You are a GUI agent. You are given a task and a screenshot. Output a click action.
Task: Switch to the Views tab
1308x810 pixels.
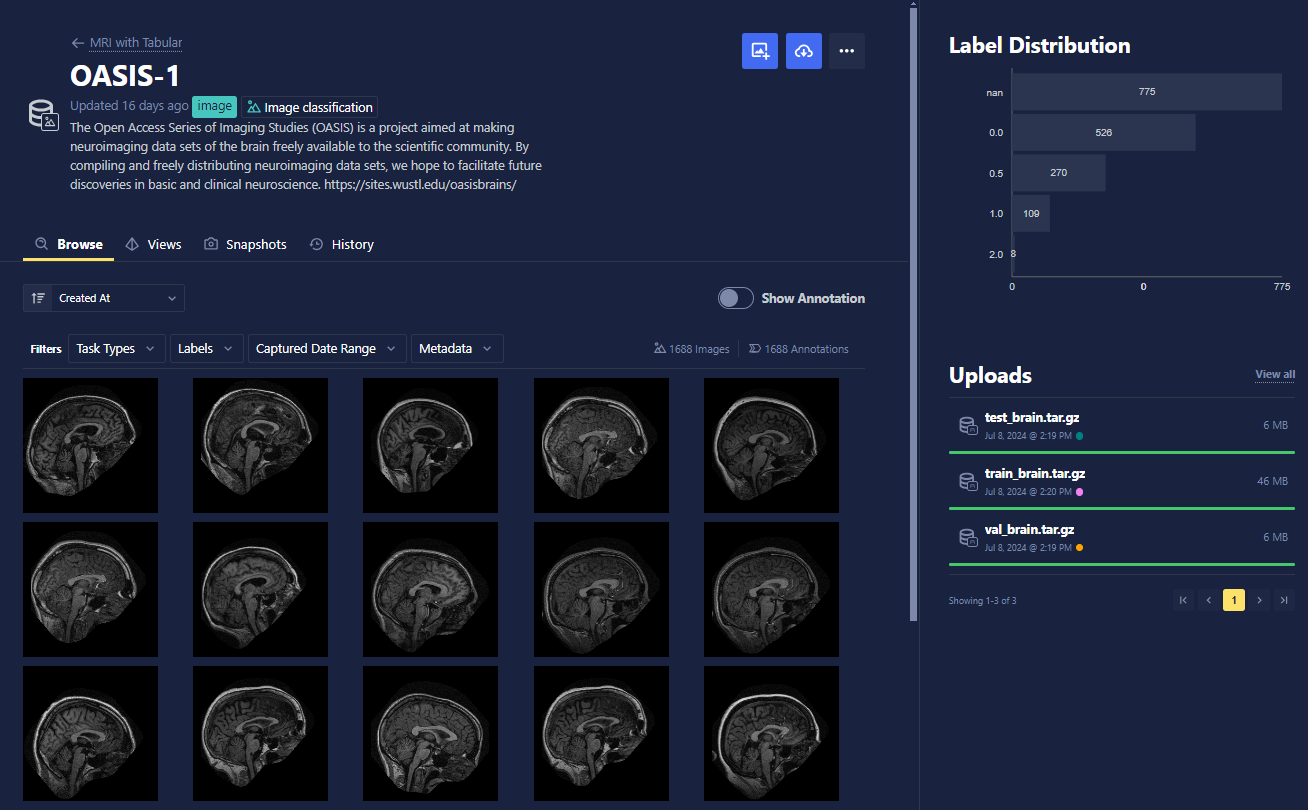coord(154,244)
